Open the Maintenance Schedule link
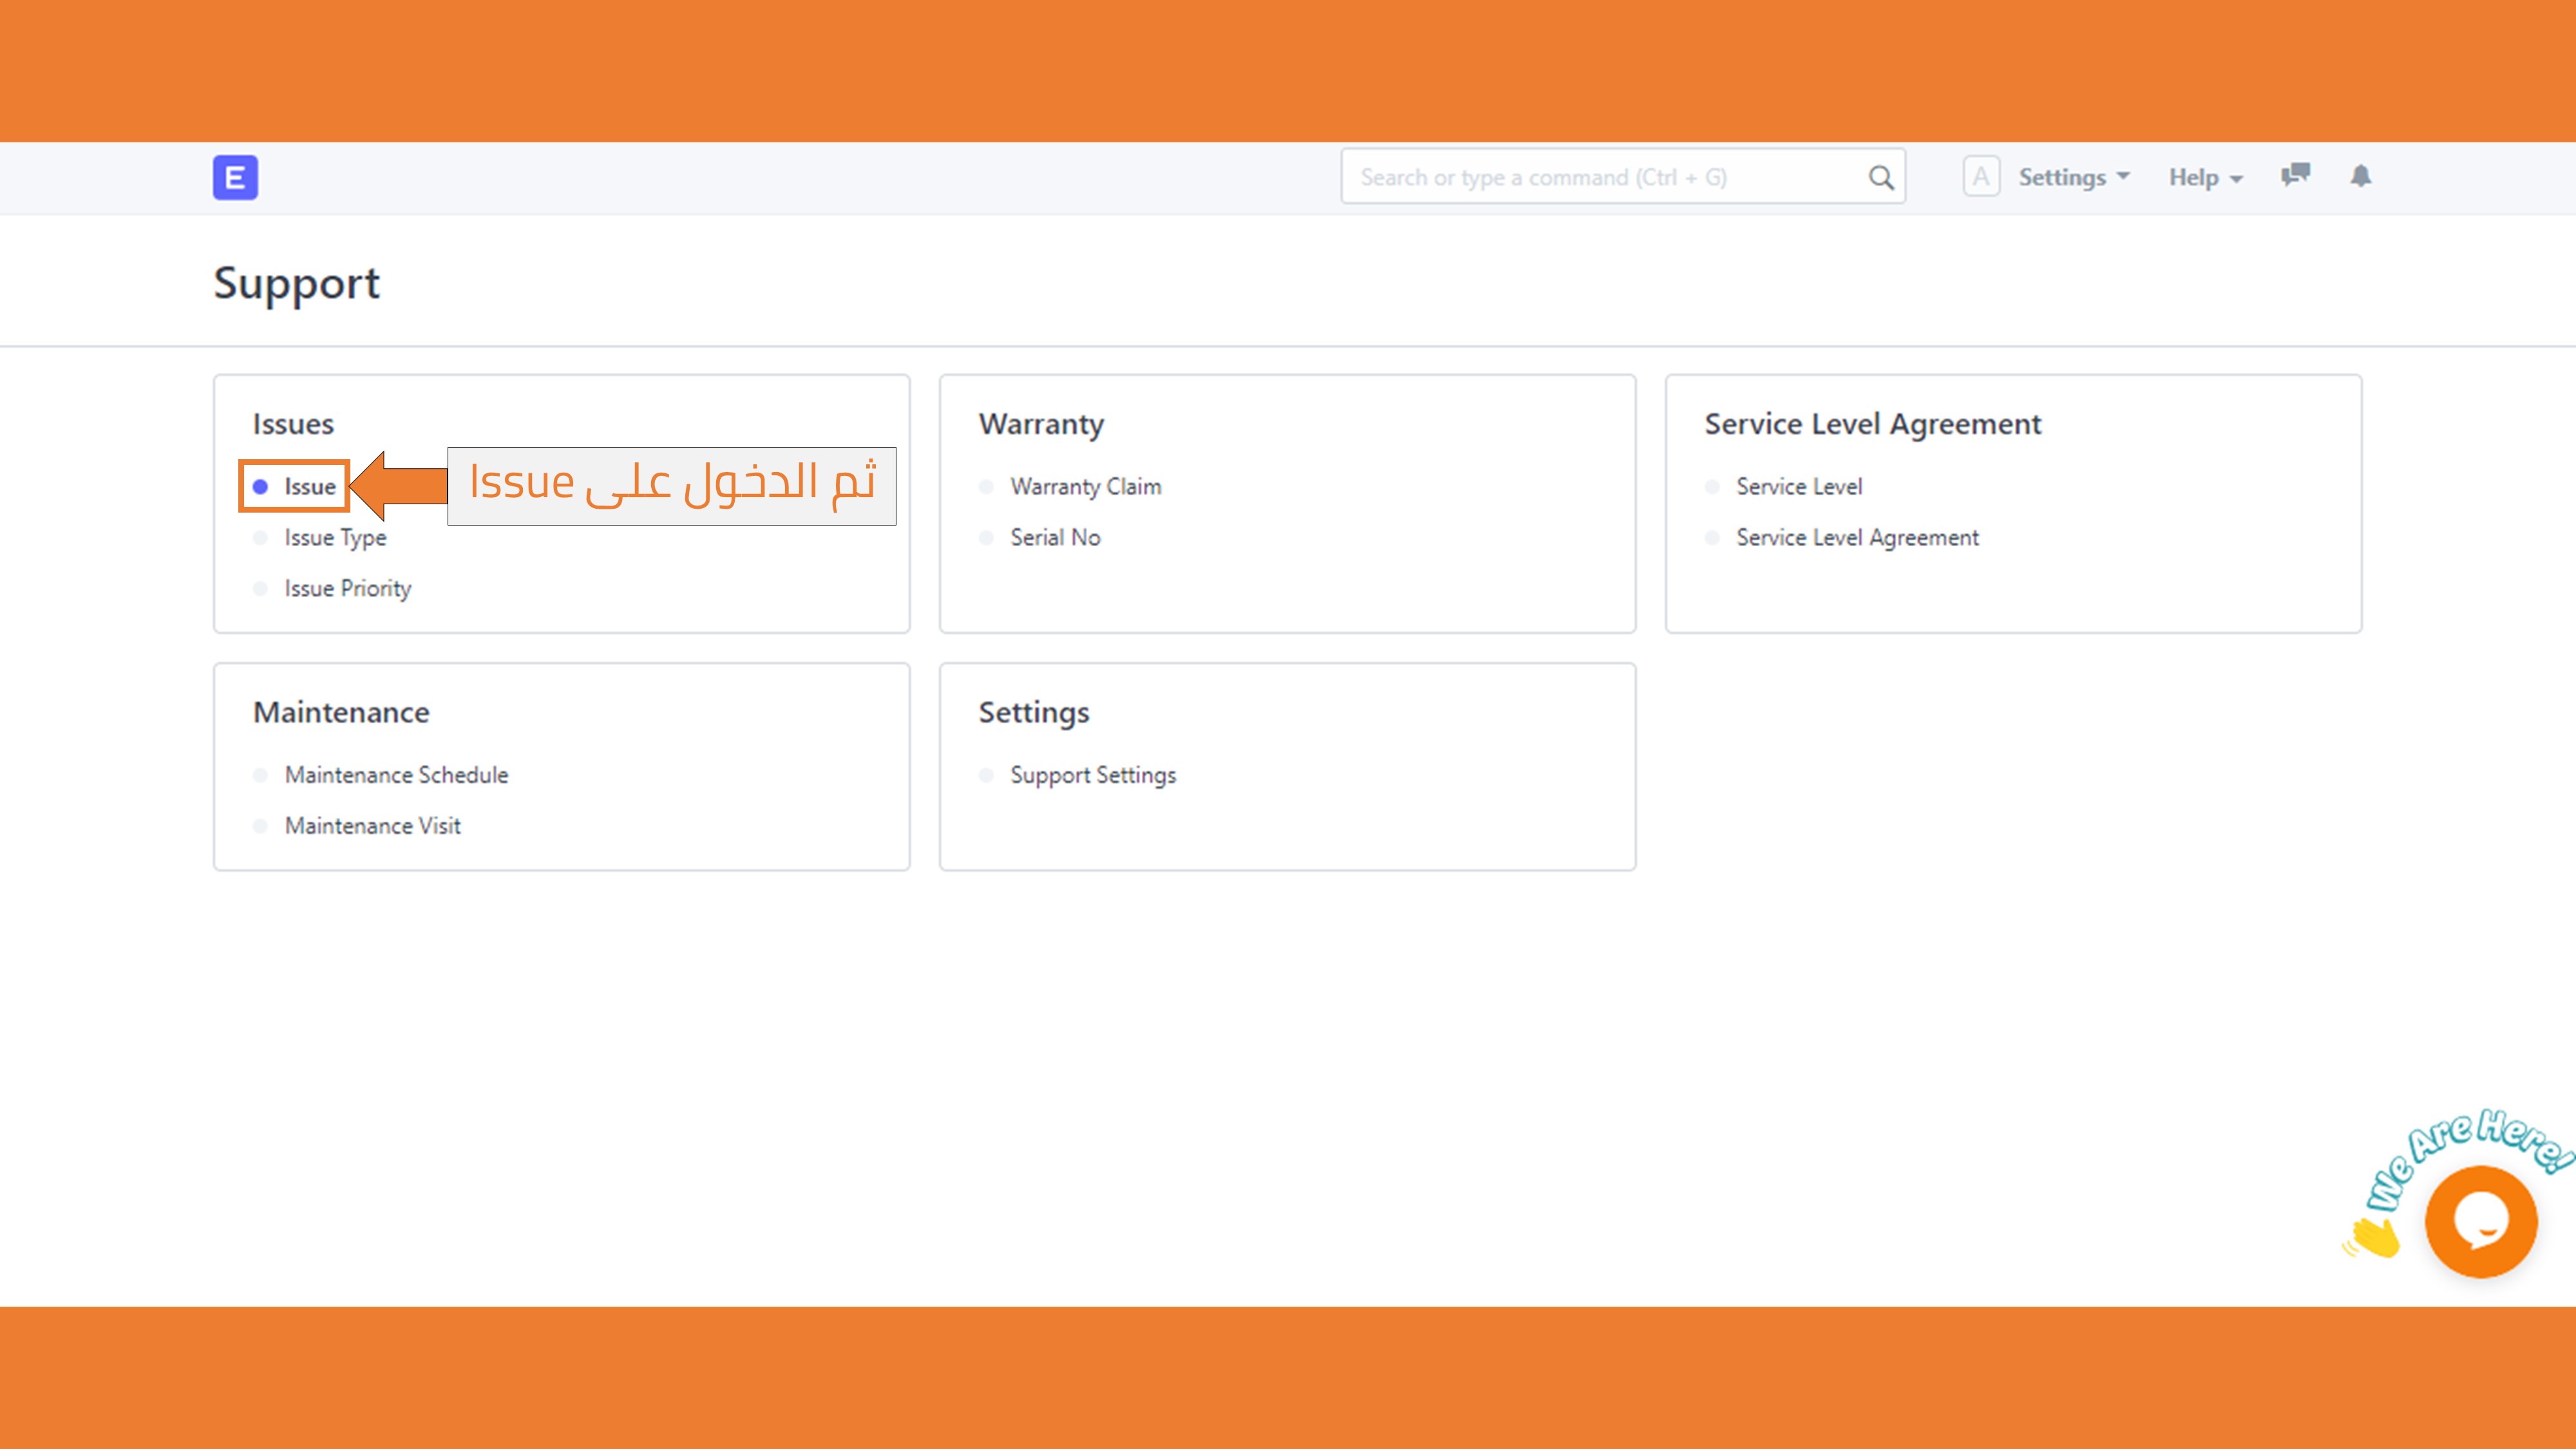Viewport: 2576px width, 1449px height. 396,774
